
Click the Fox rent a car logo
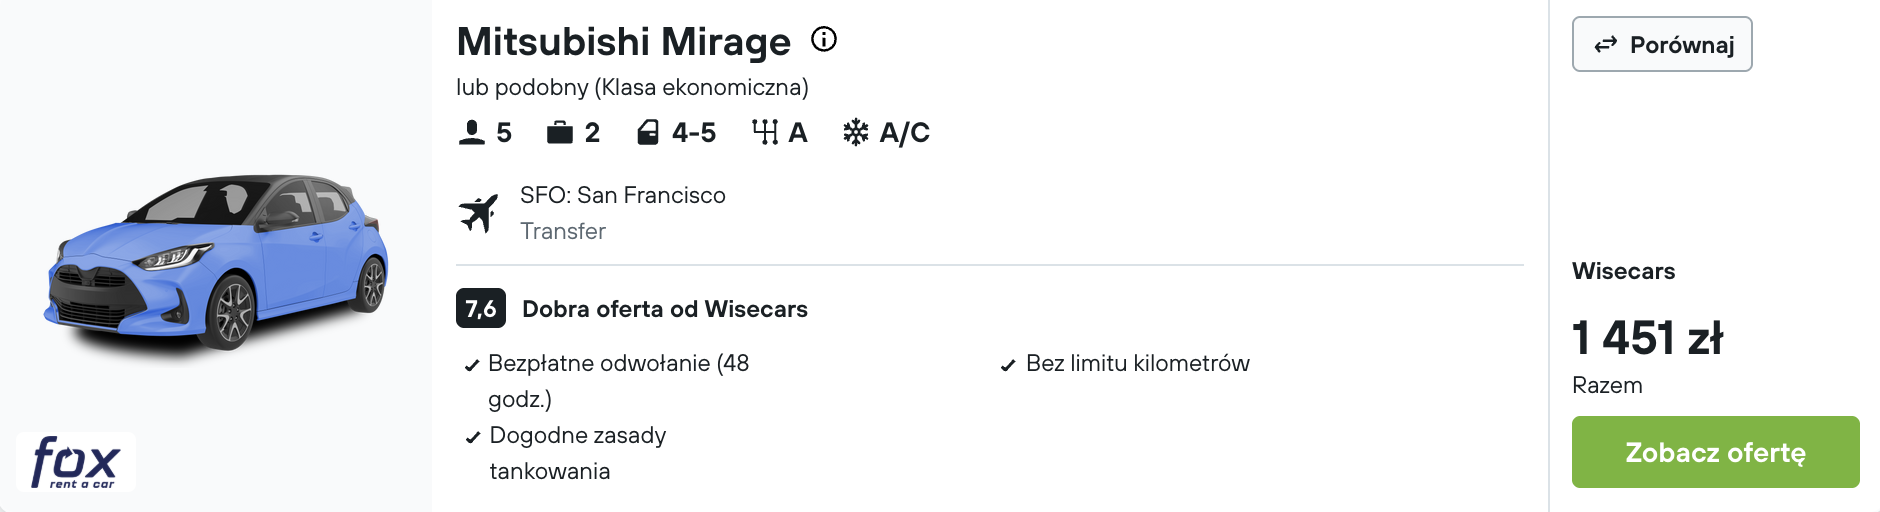coord(76,462)
